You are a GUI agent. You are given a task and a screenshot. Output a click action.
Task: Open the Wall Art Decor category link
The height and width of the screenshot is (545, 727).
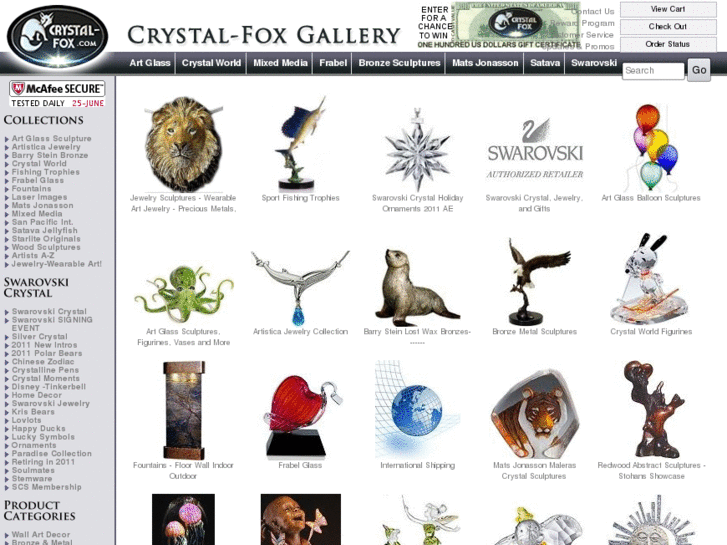pyautogui.click(x=41, y=535)
